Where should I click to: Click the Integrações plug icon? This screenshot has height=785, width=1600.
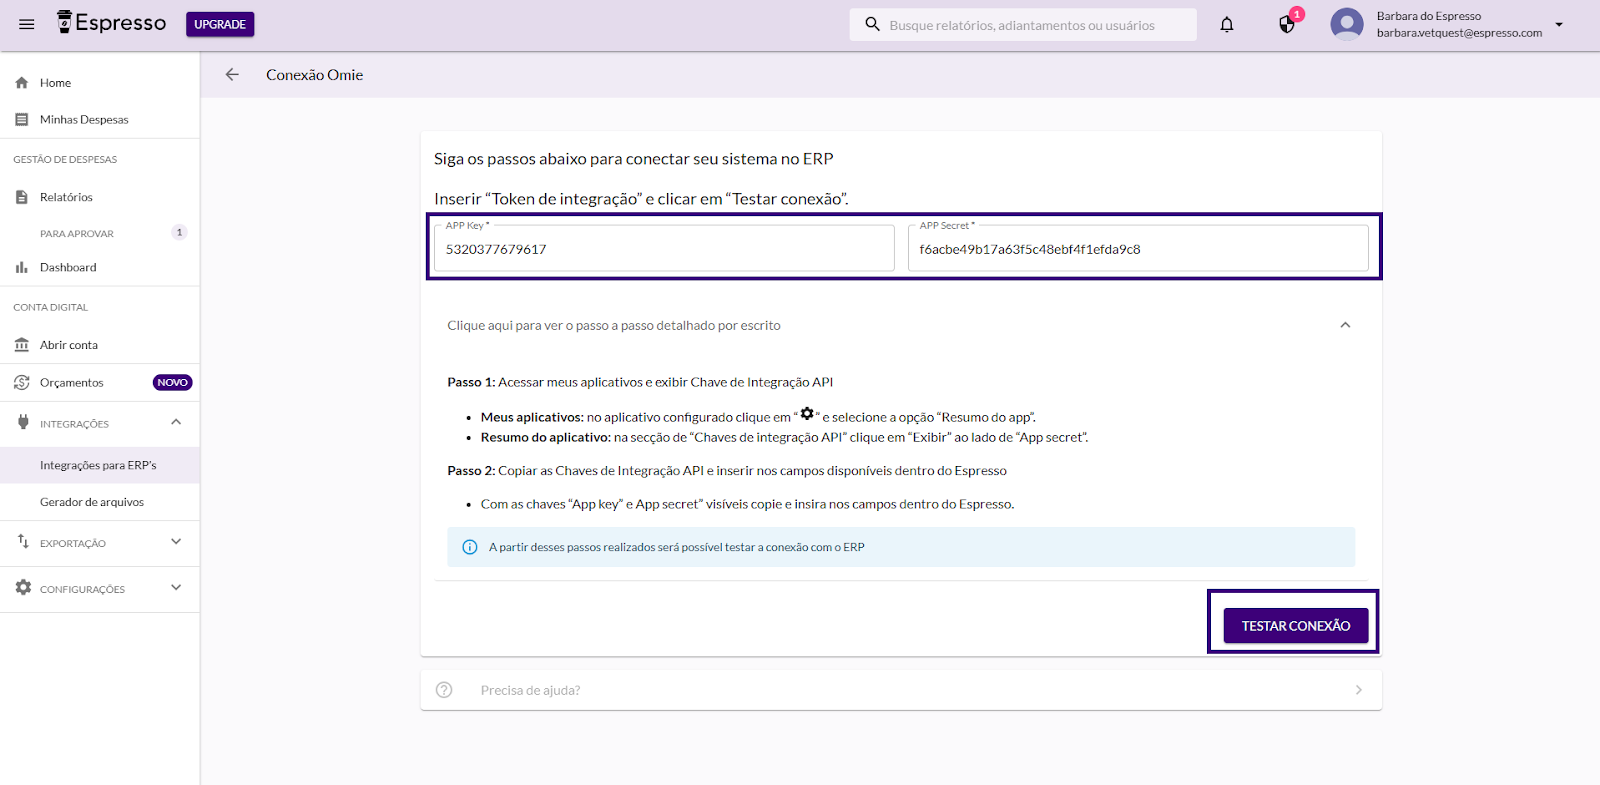(23, 422)
